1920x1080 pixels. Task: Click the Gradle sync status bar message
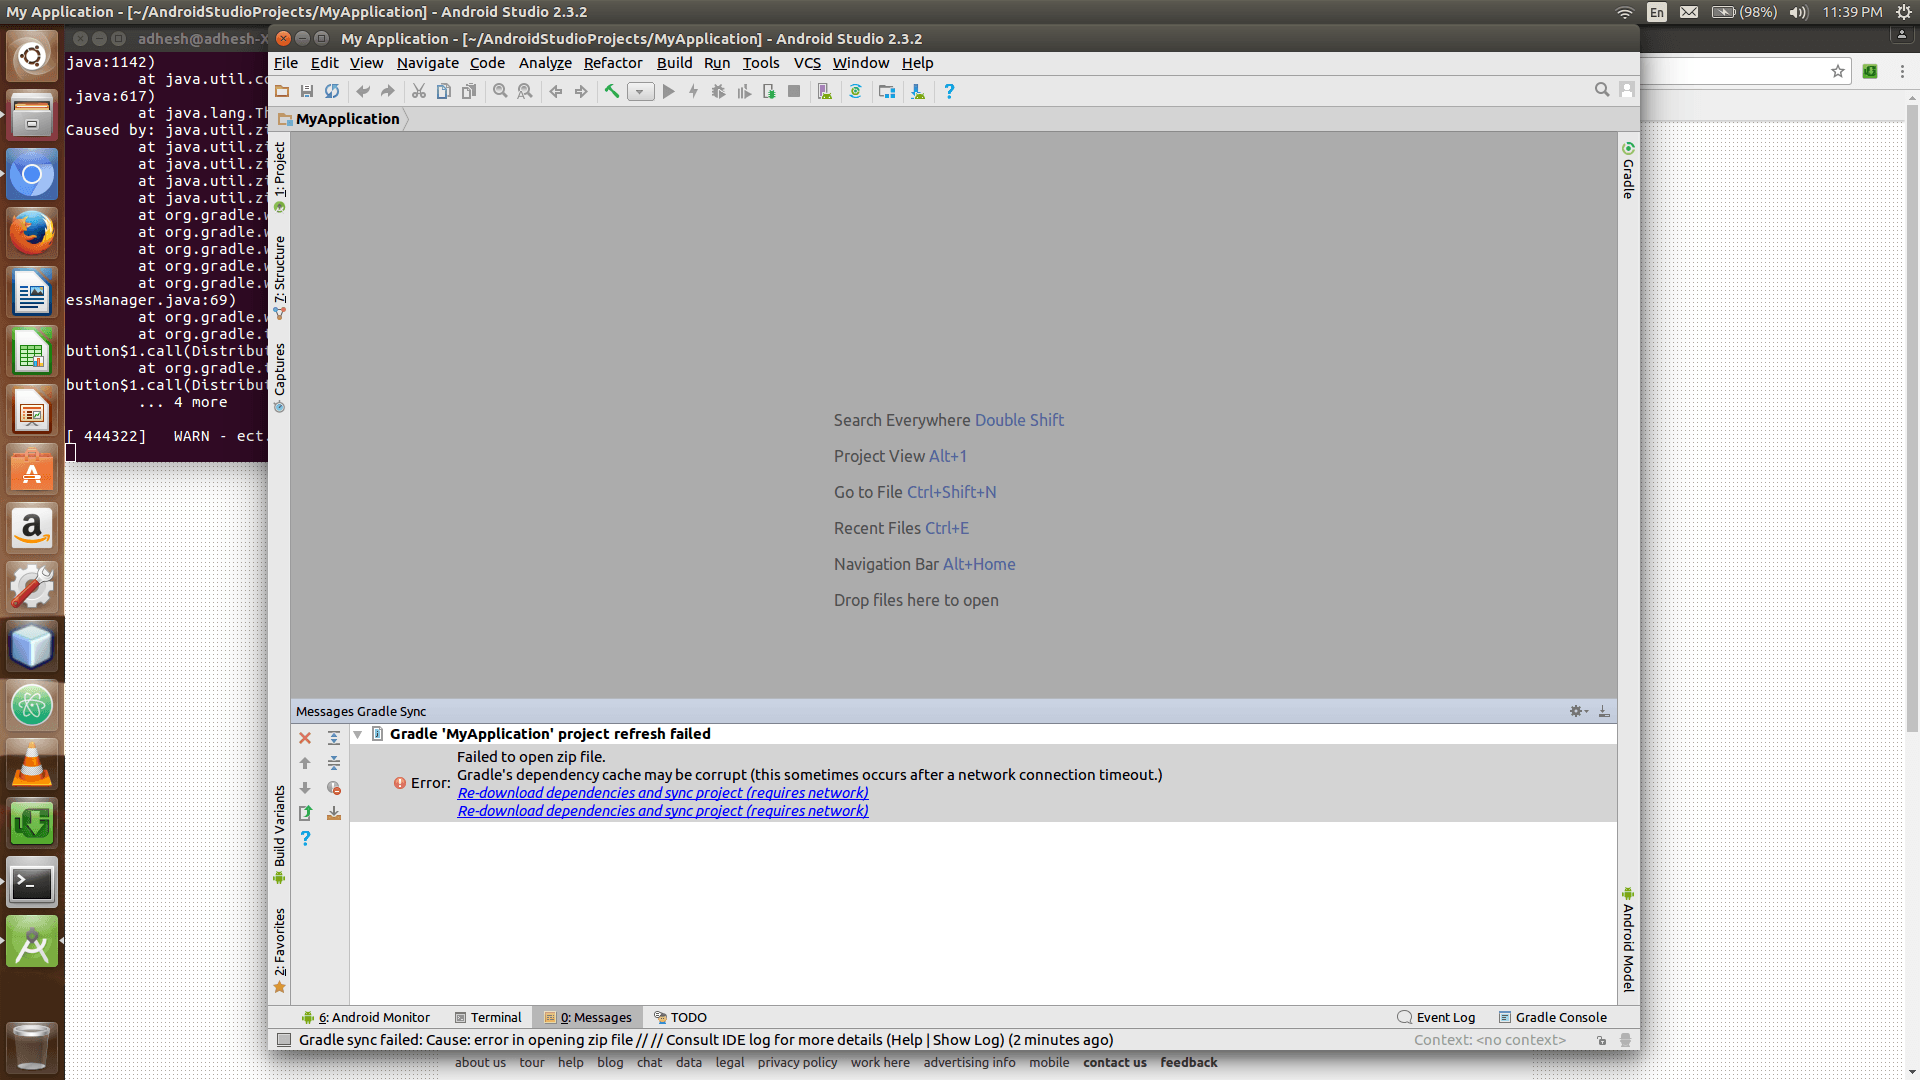pyautogui.click(x=707, y=1039)
